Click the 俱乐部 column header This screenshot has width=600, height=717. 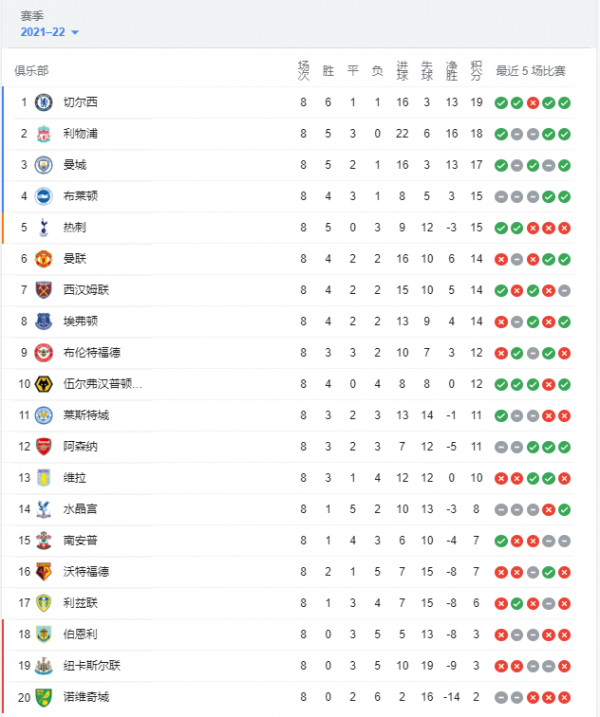point(31,71)
